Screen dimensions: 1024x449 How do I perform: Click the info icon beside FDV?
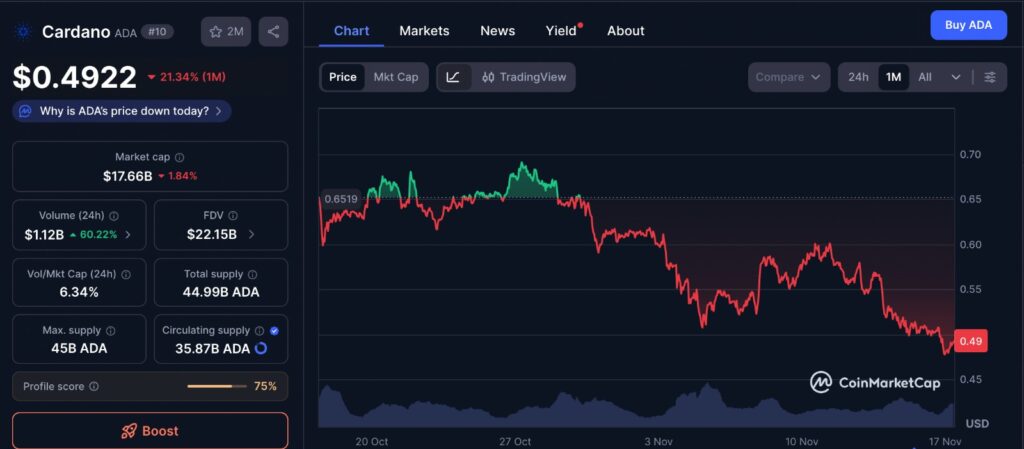233,215
